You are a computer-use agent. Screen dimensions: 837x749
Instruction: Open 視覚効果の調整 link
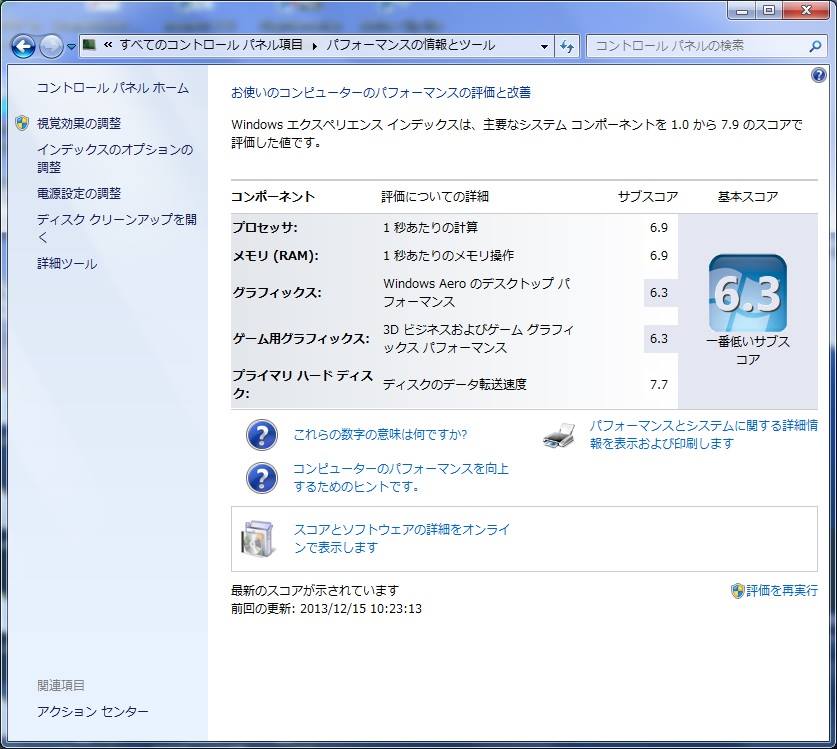coord(79,123)
